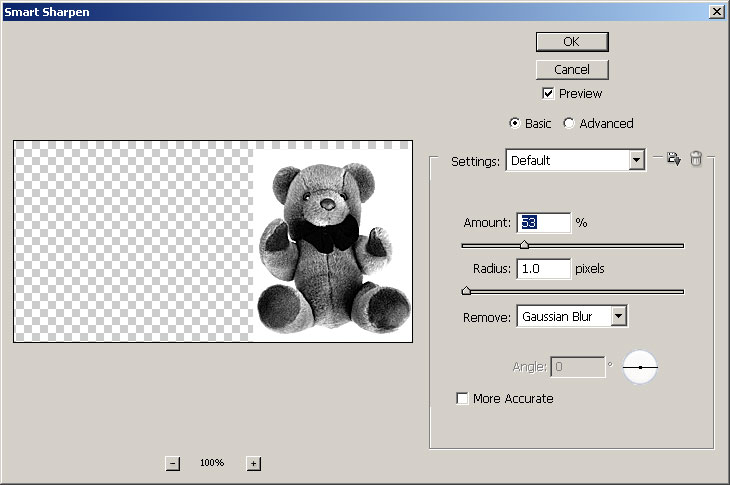Click the OK button
The height and width of the screenshot is (485, 730).
pos(572,42)
